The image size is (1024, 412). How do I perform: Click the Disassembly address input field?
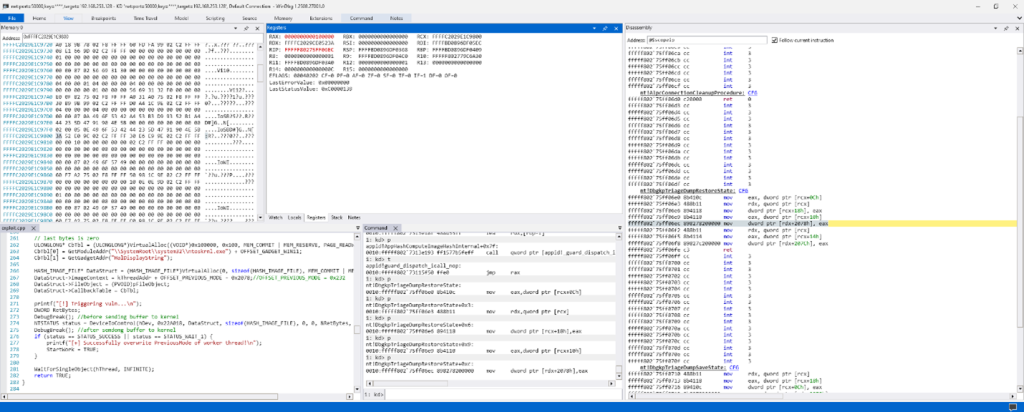point(705,39)
